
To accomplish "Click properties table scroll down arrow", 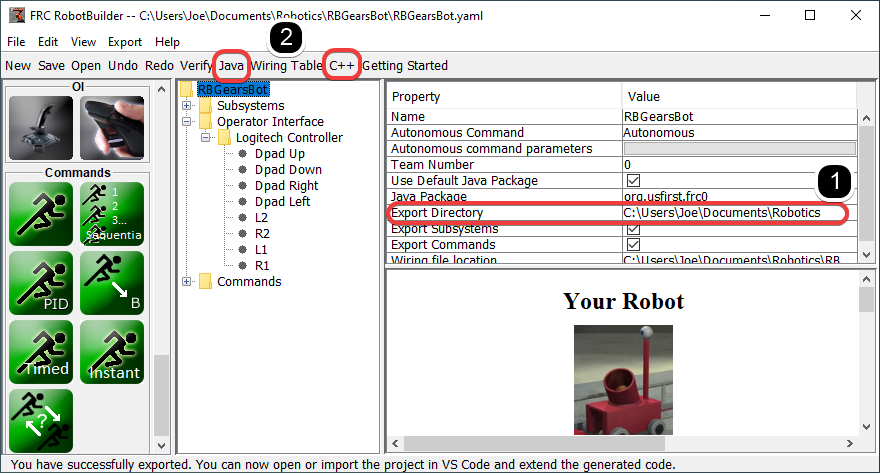I will 867,254.
